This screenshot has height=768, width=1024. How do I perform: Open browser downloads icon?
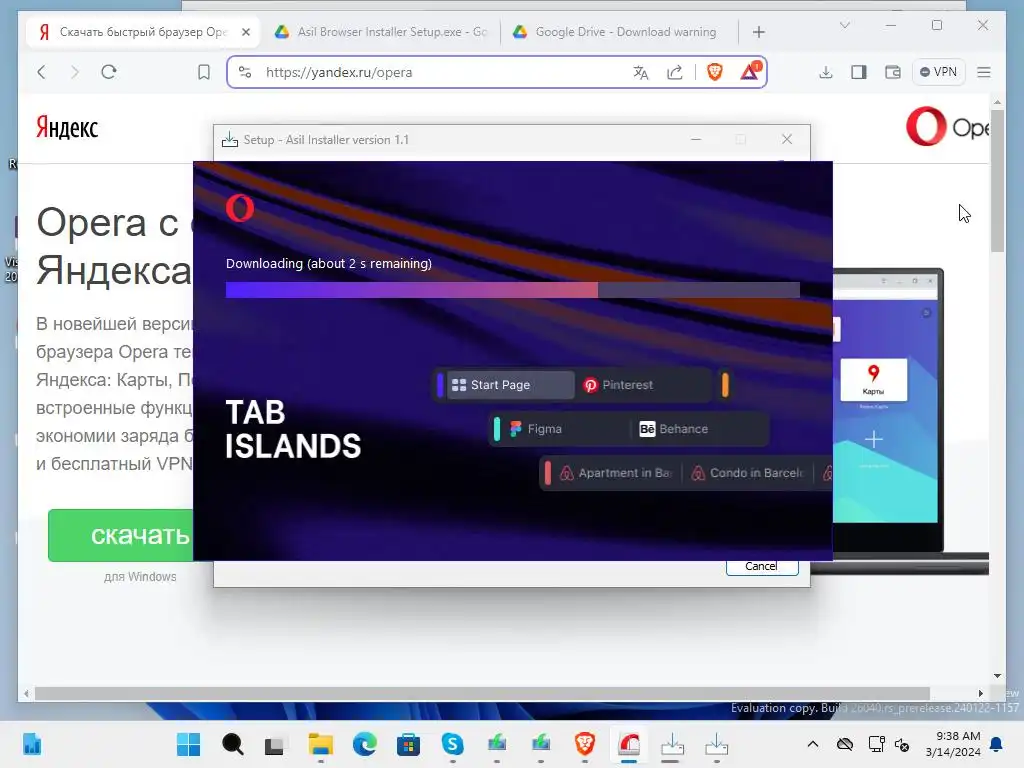tap(825, 72)
